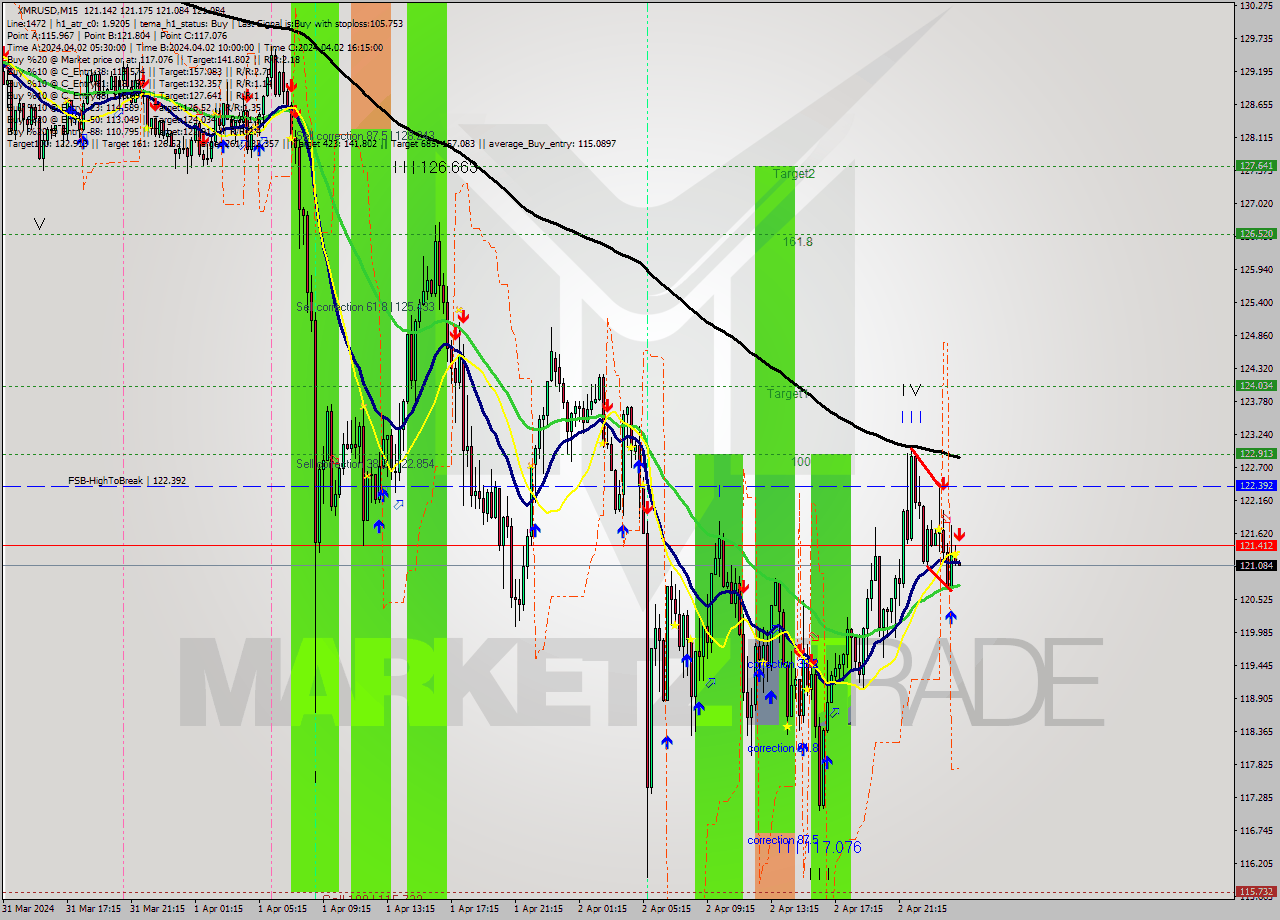Image resolution: width=1280 pixels, height=920 pixels.
Task: Click the 1 Apr 13:15 time label
Action: click(410, 909)
